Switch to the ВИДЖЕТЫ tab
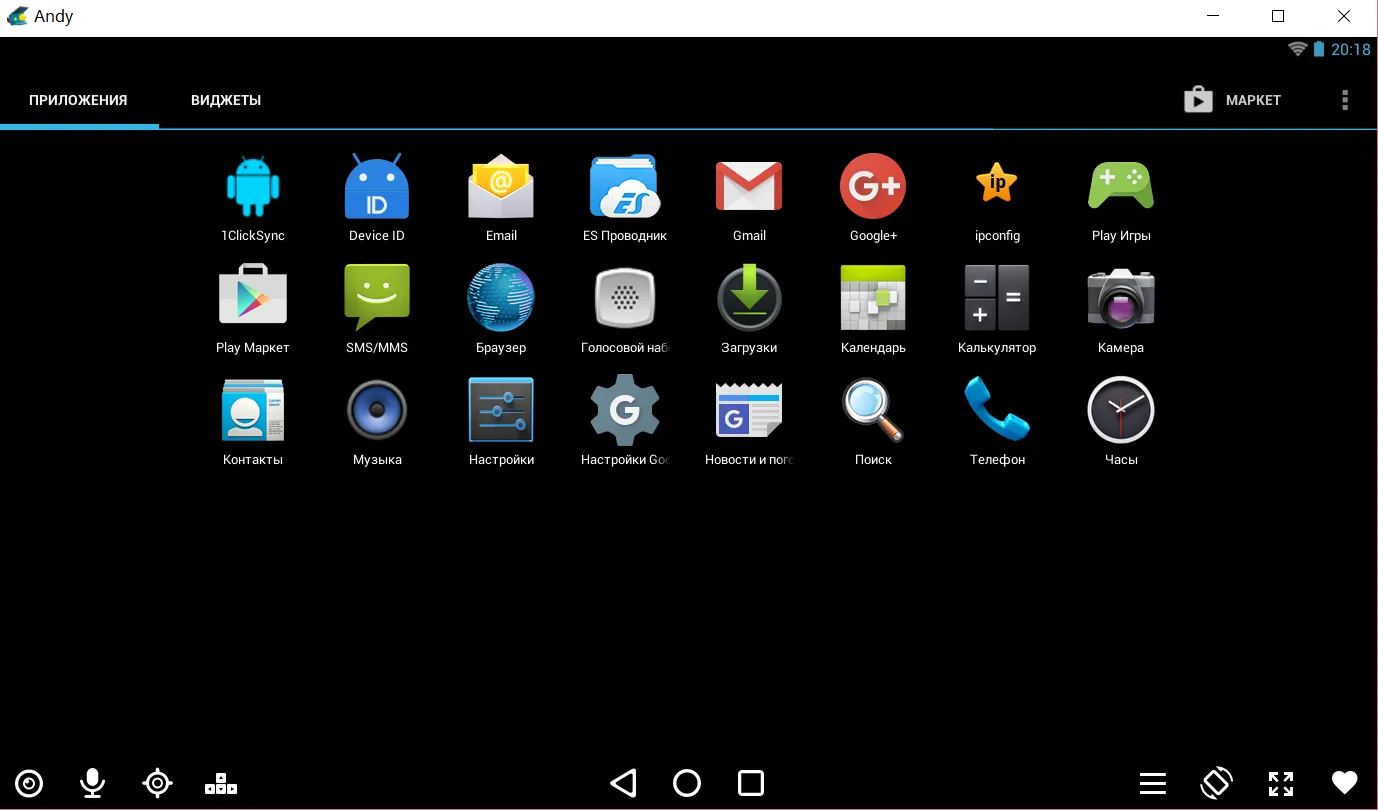The image size is (1378, 810). (x=226, y=100)
